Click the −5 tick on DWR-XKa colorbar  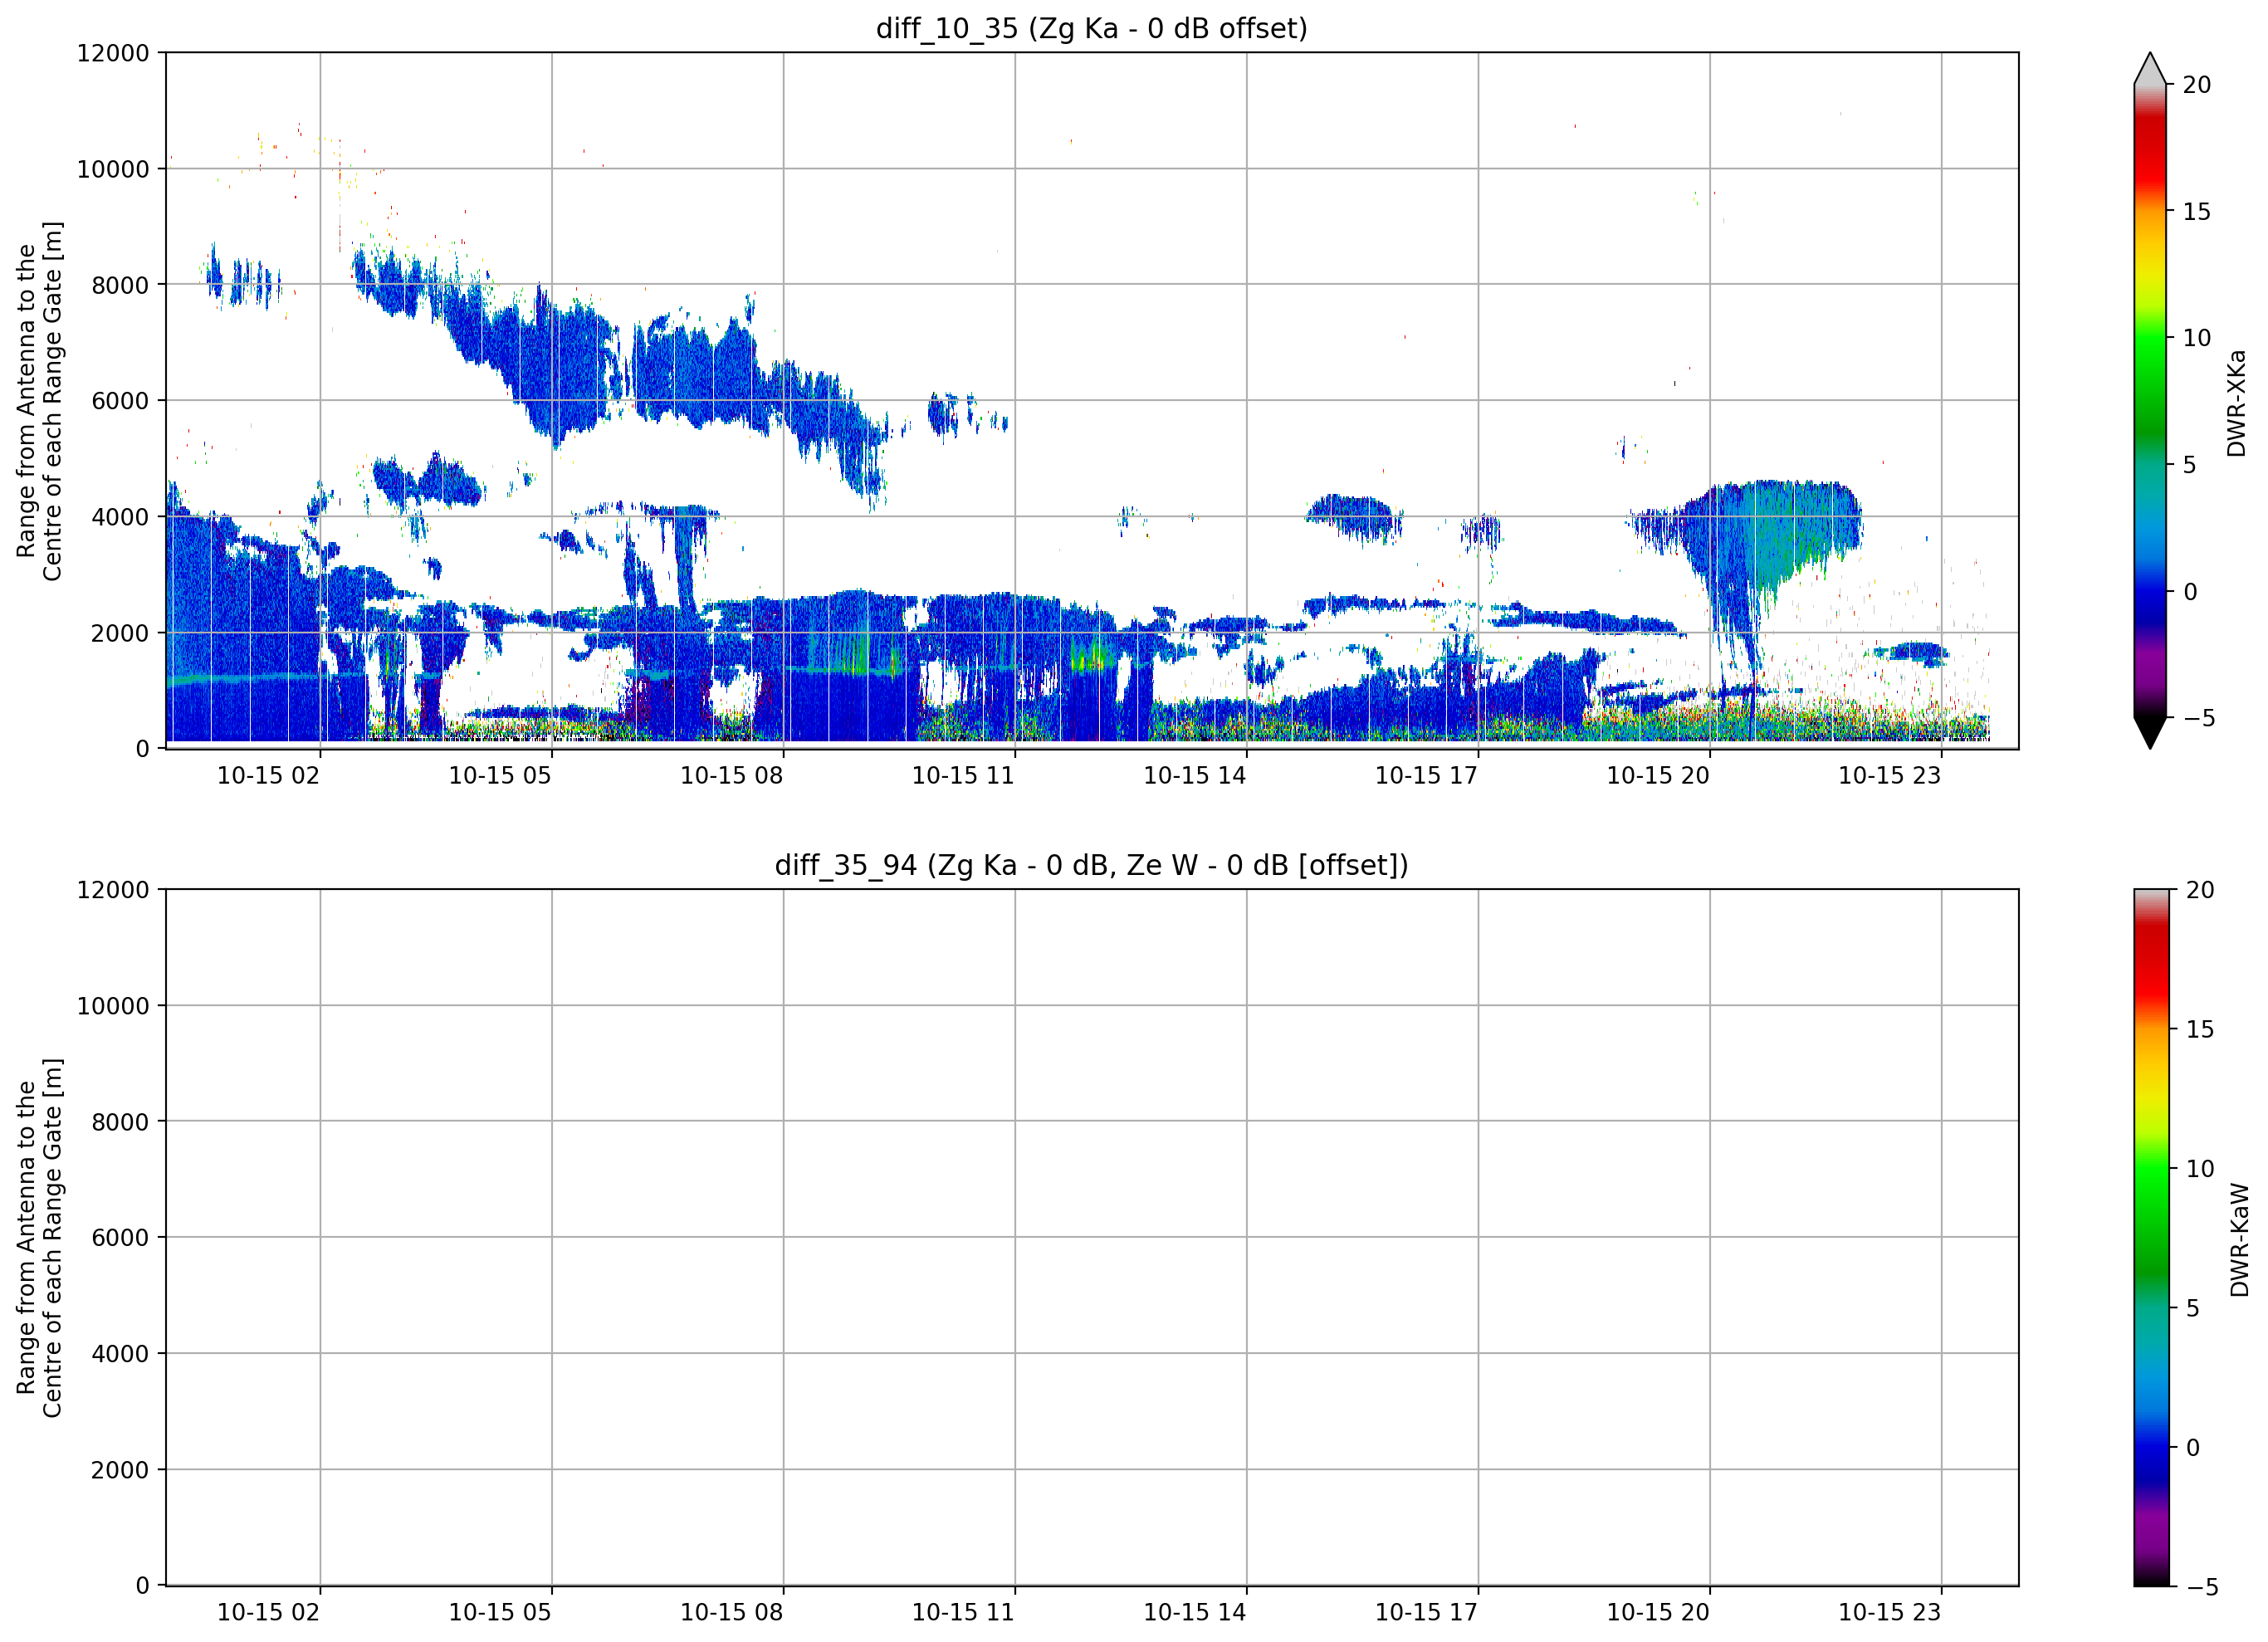tap(2198, 718)
